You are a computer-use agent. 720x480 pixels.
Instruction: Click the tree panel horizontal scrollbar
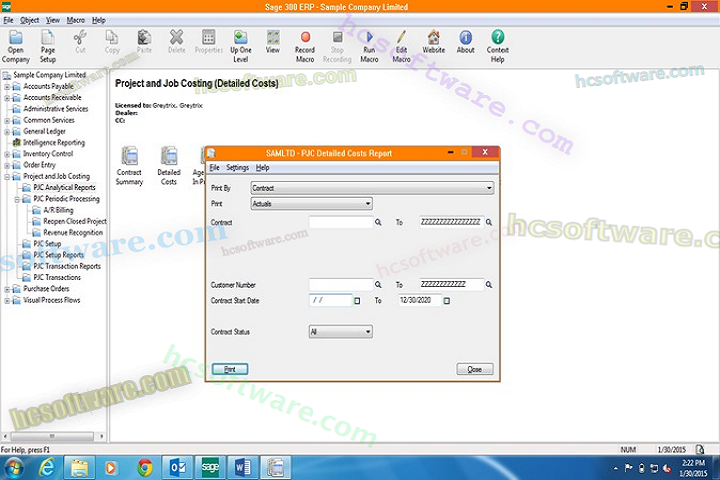(x=52, y=436)
